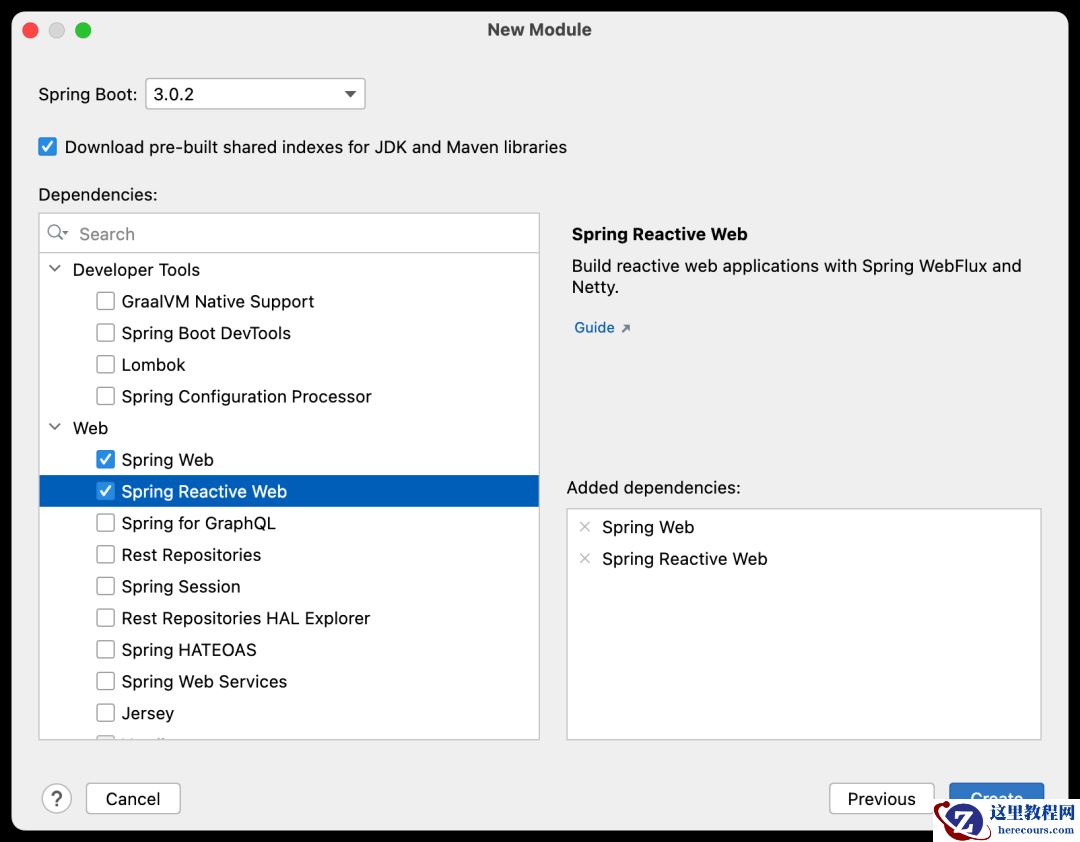Screen dimensions: 1080x842
Task: Remove Spring Web using its X icon
Action: click(x=585, y=527)
